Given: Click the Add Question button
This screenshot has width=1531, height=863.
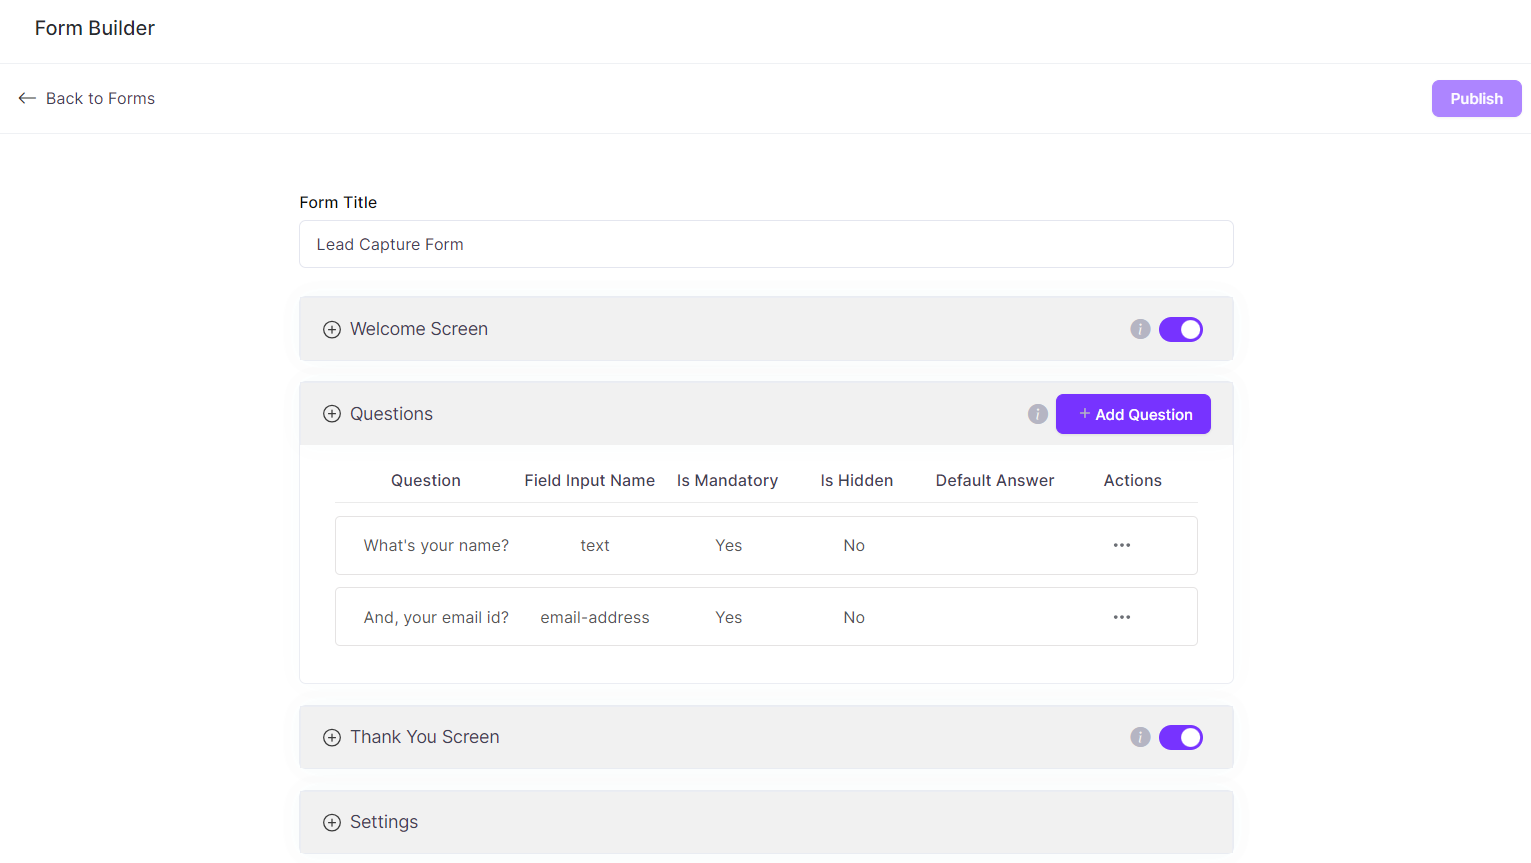Looking at the screenshot, I should tap(1133, 413).
